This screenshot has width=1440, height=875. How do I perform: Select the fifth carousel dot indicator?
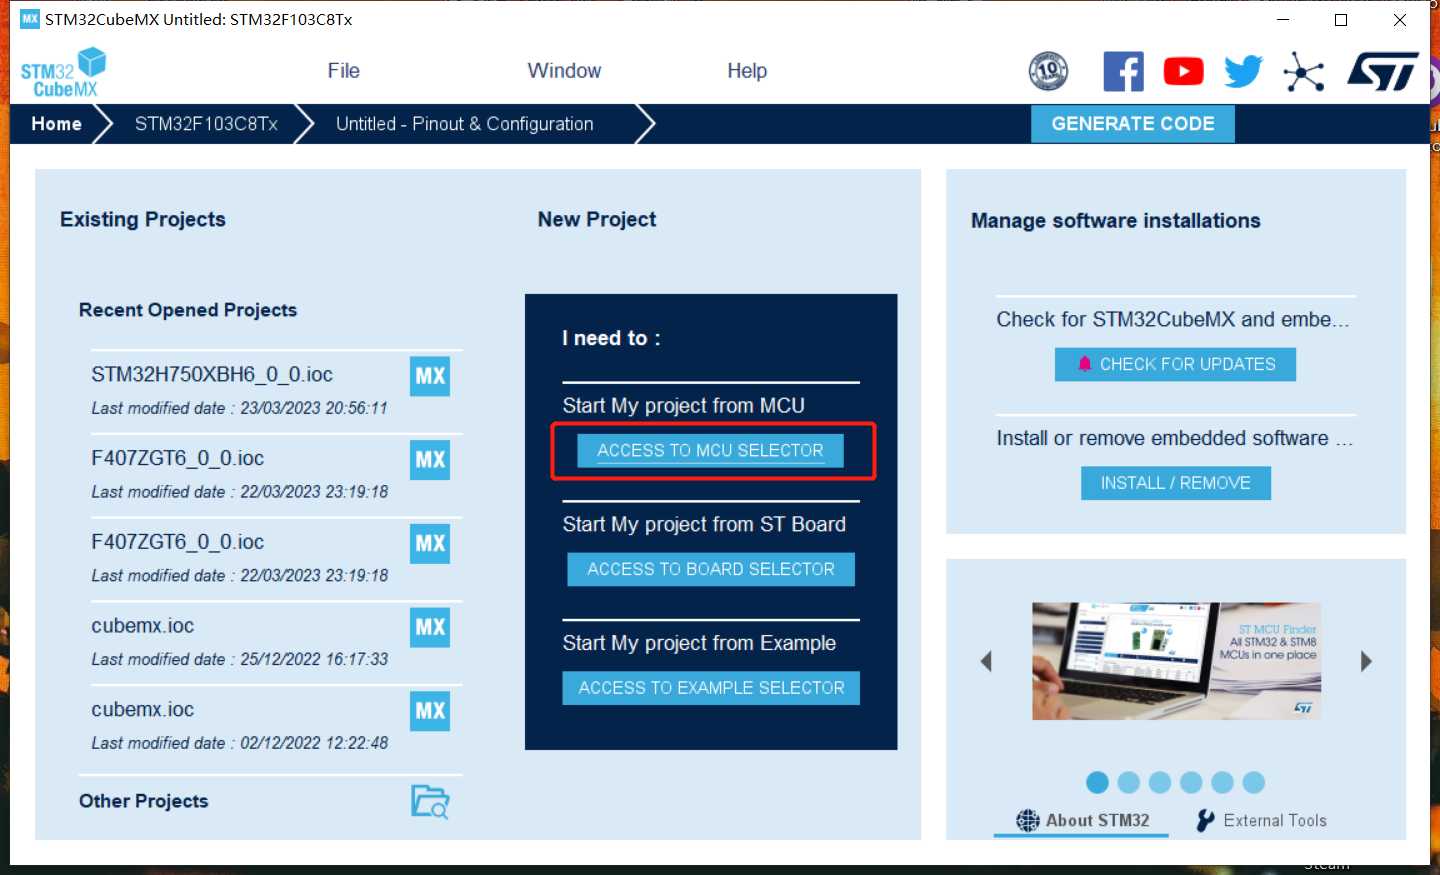click(x=1222, y=782)
